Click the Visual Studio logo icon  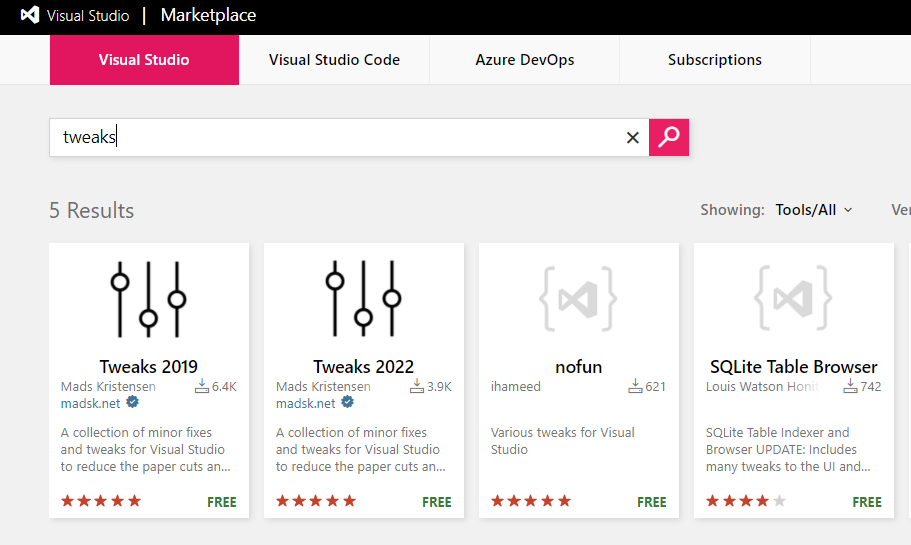click(x=30, y=15)
